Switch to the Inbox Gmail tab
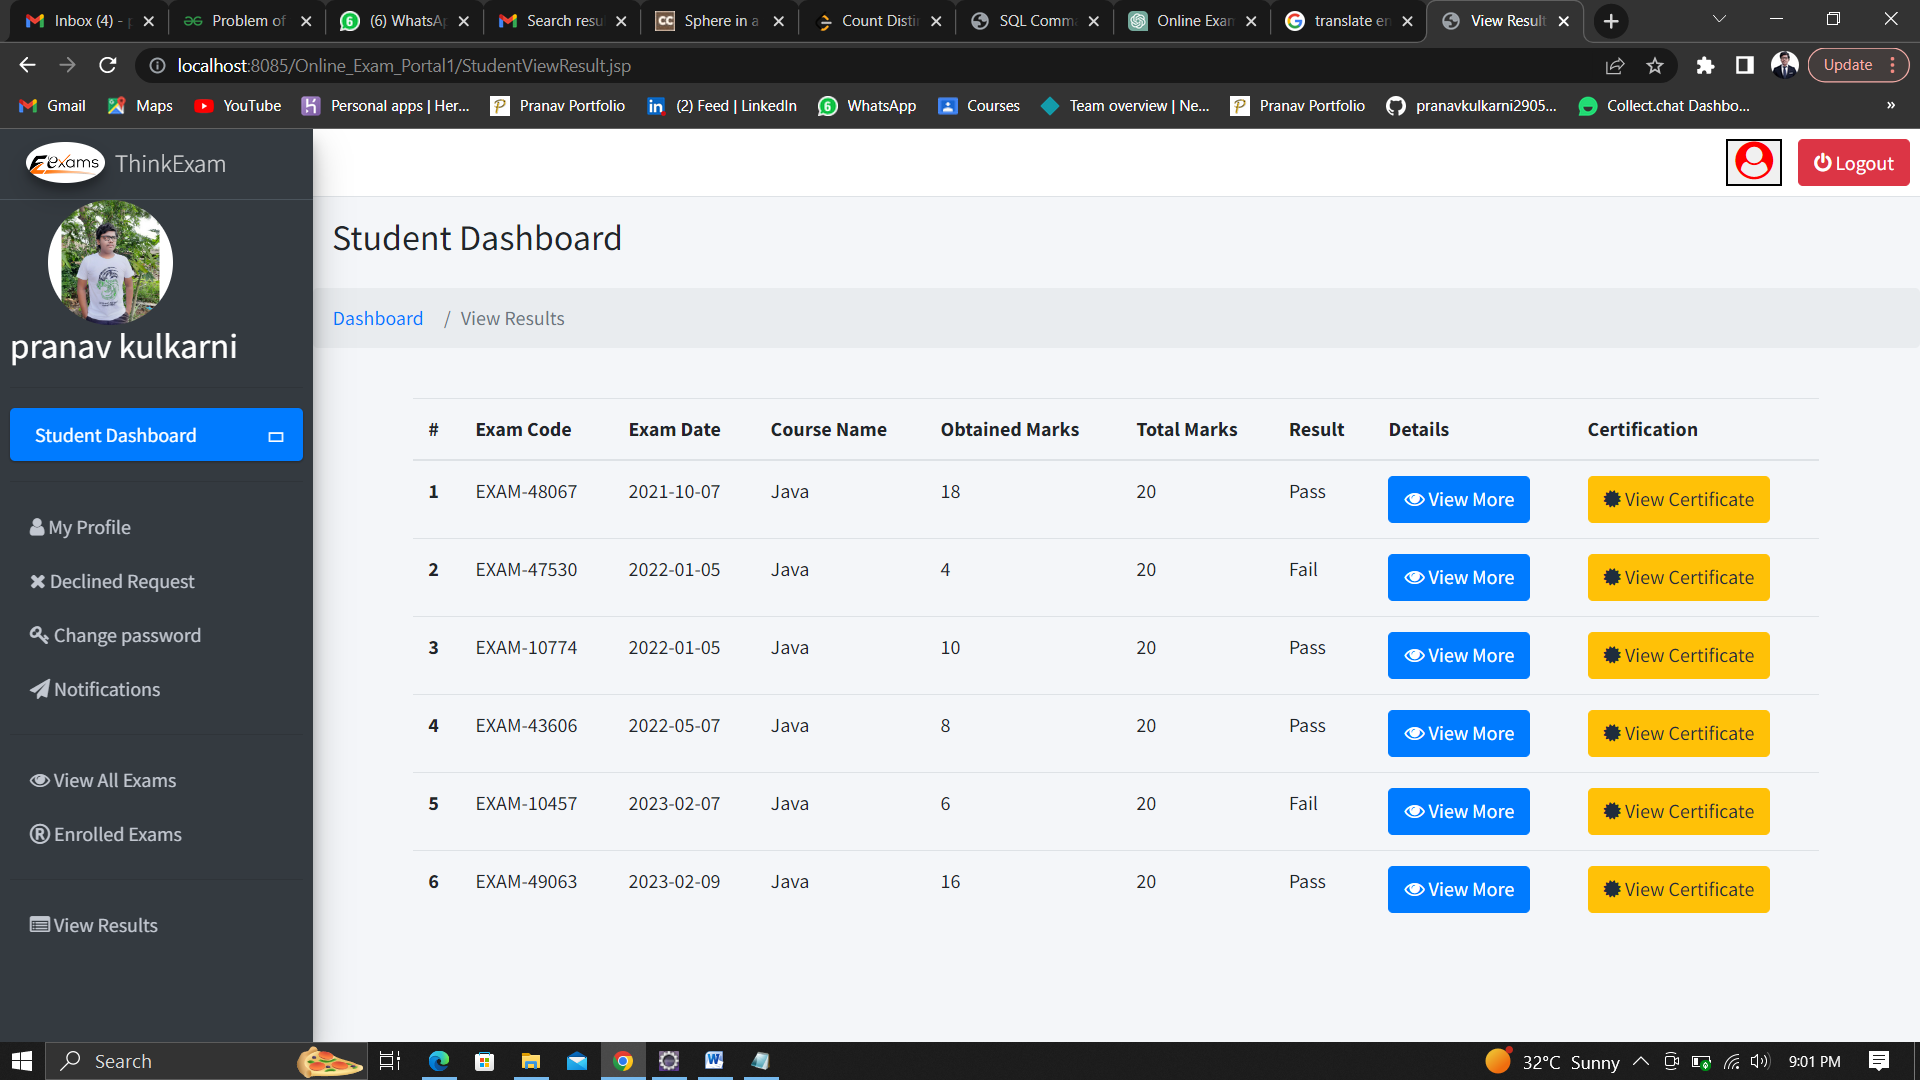Image resolution: width=1920 pixels, height=1080 pixels. (x=85, y=21)
